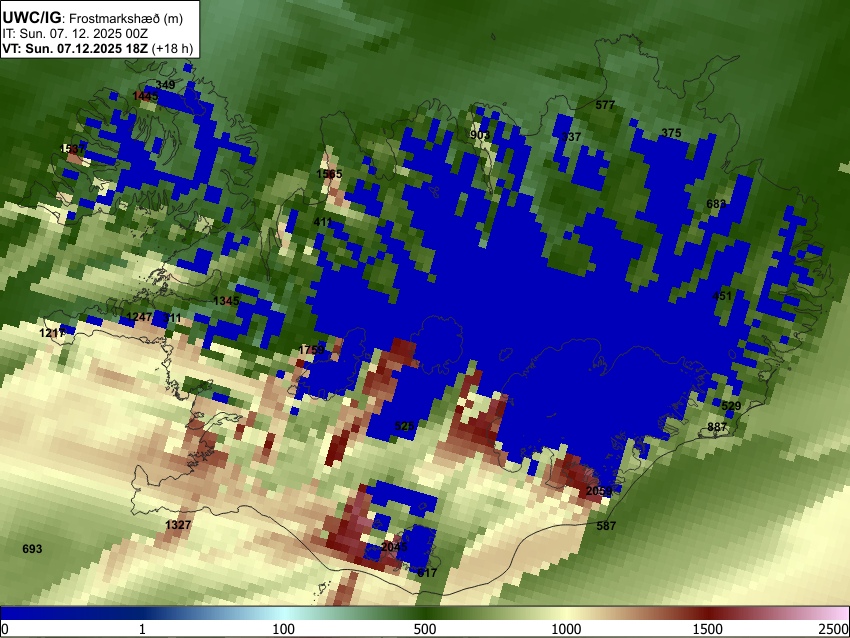Viewport: 850px width, 638px height.
Task: Select the 693 value over the ocean
Action: [x=32, y=549]
